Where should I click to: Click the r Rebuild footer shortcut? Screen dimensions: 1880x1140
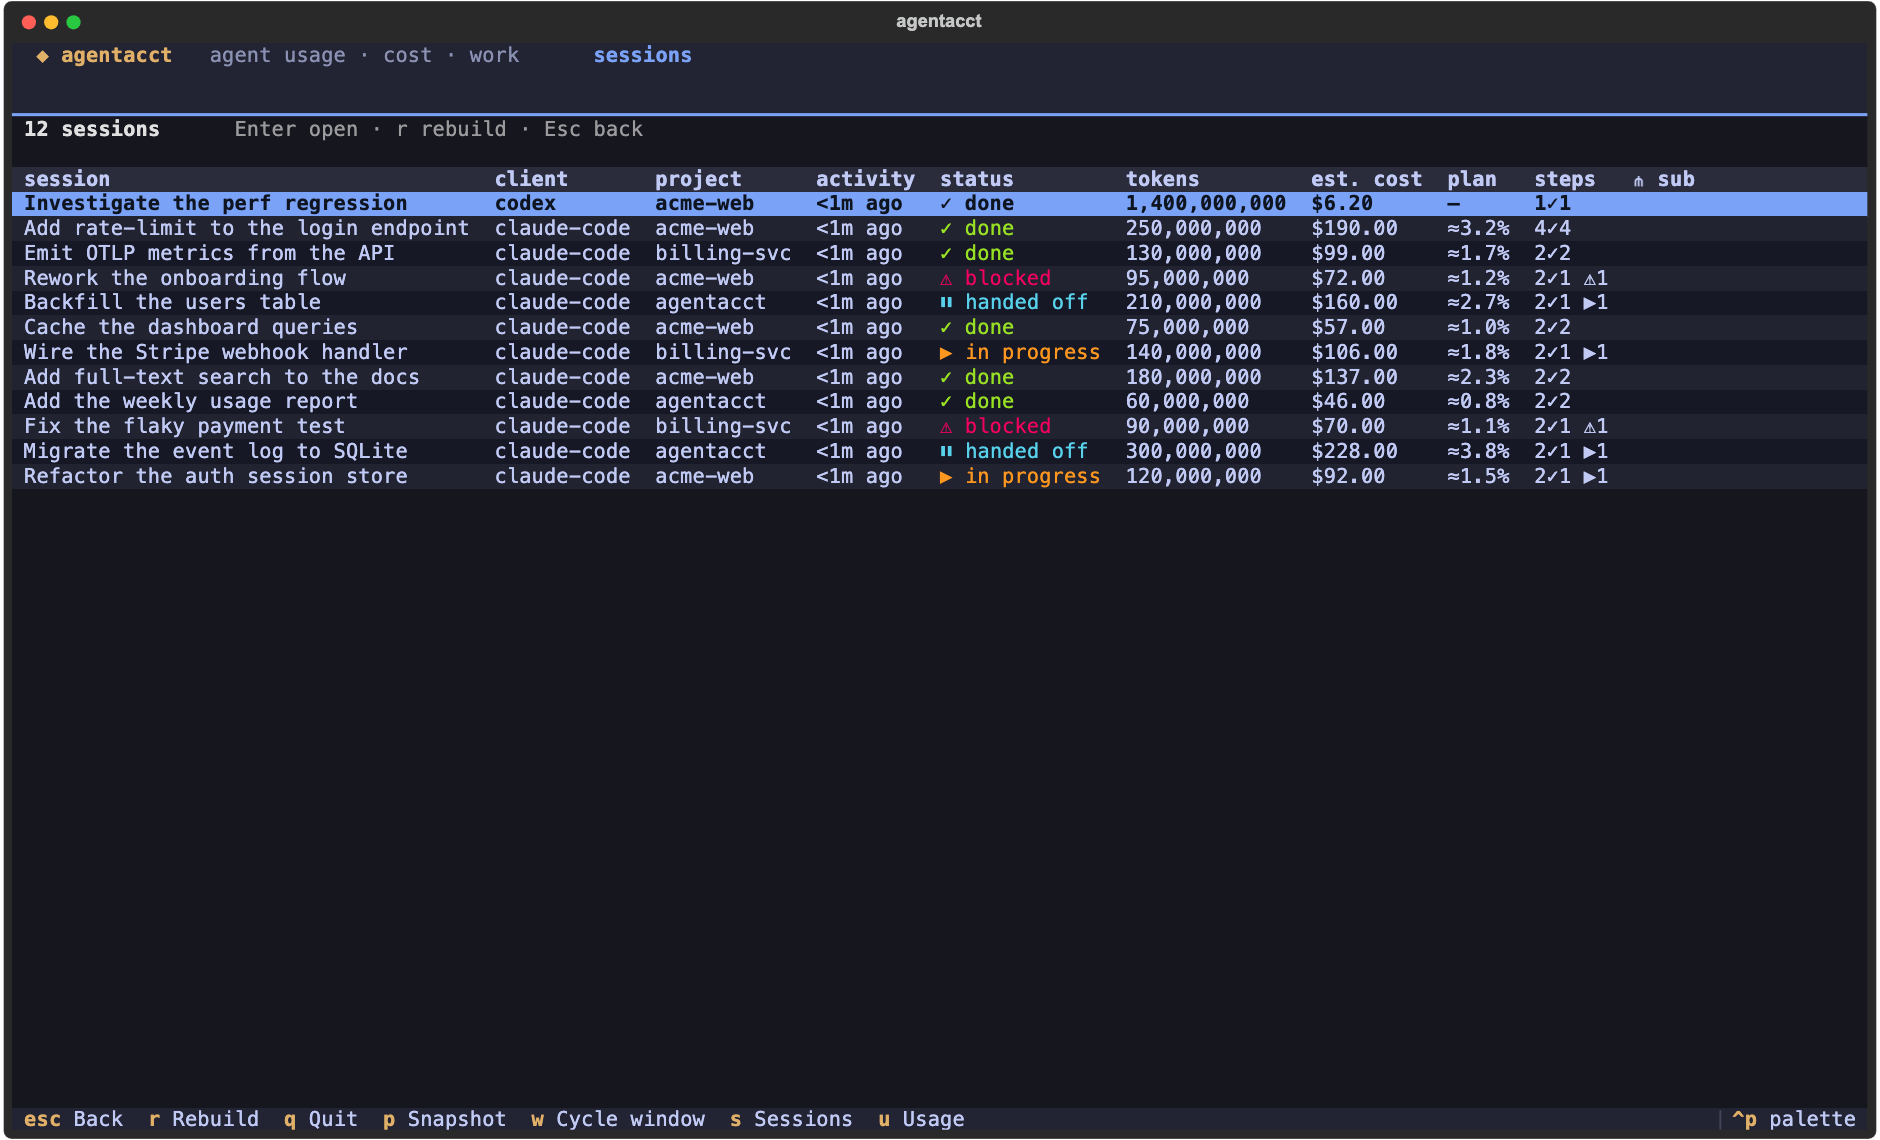click(x=203, y=1120)
